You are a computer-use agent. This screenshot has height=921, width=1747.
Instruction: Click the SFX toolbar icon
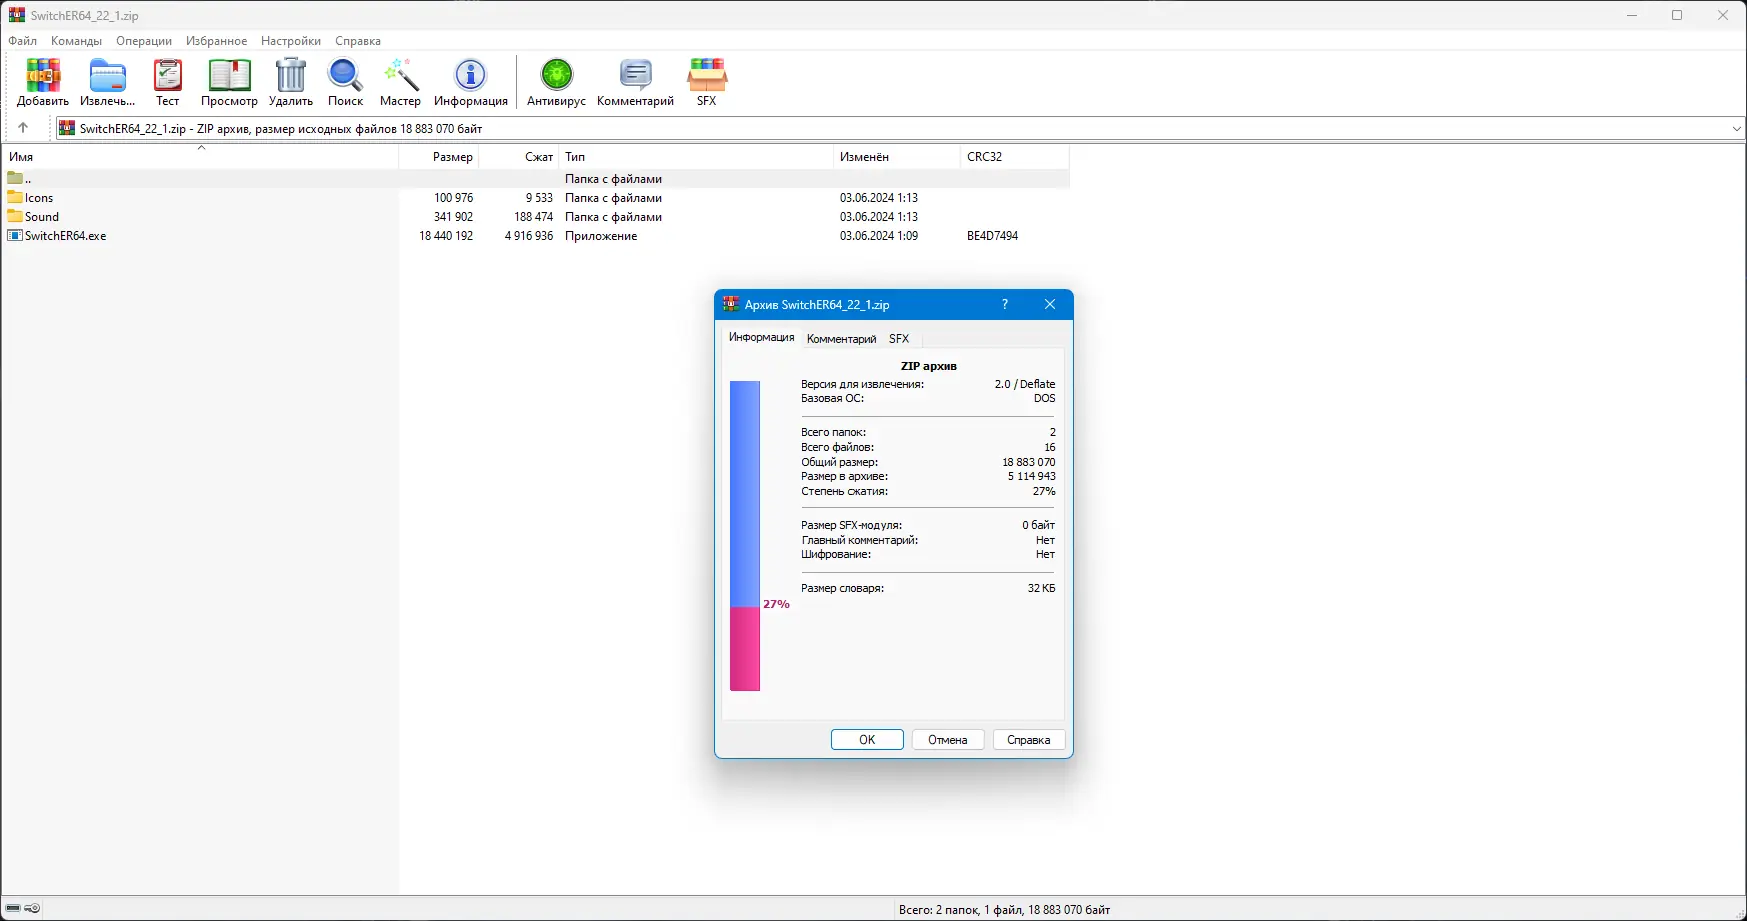coord(707,76)
